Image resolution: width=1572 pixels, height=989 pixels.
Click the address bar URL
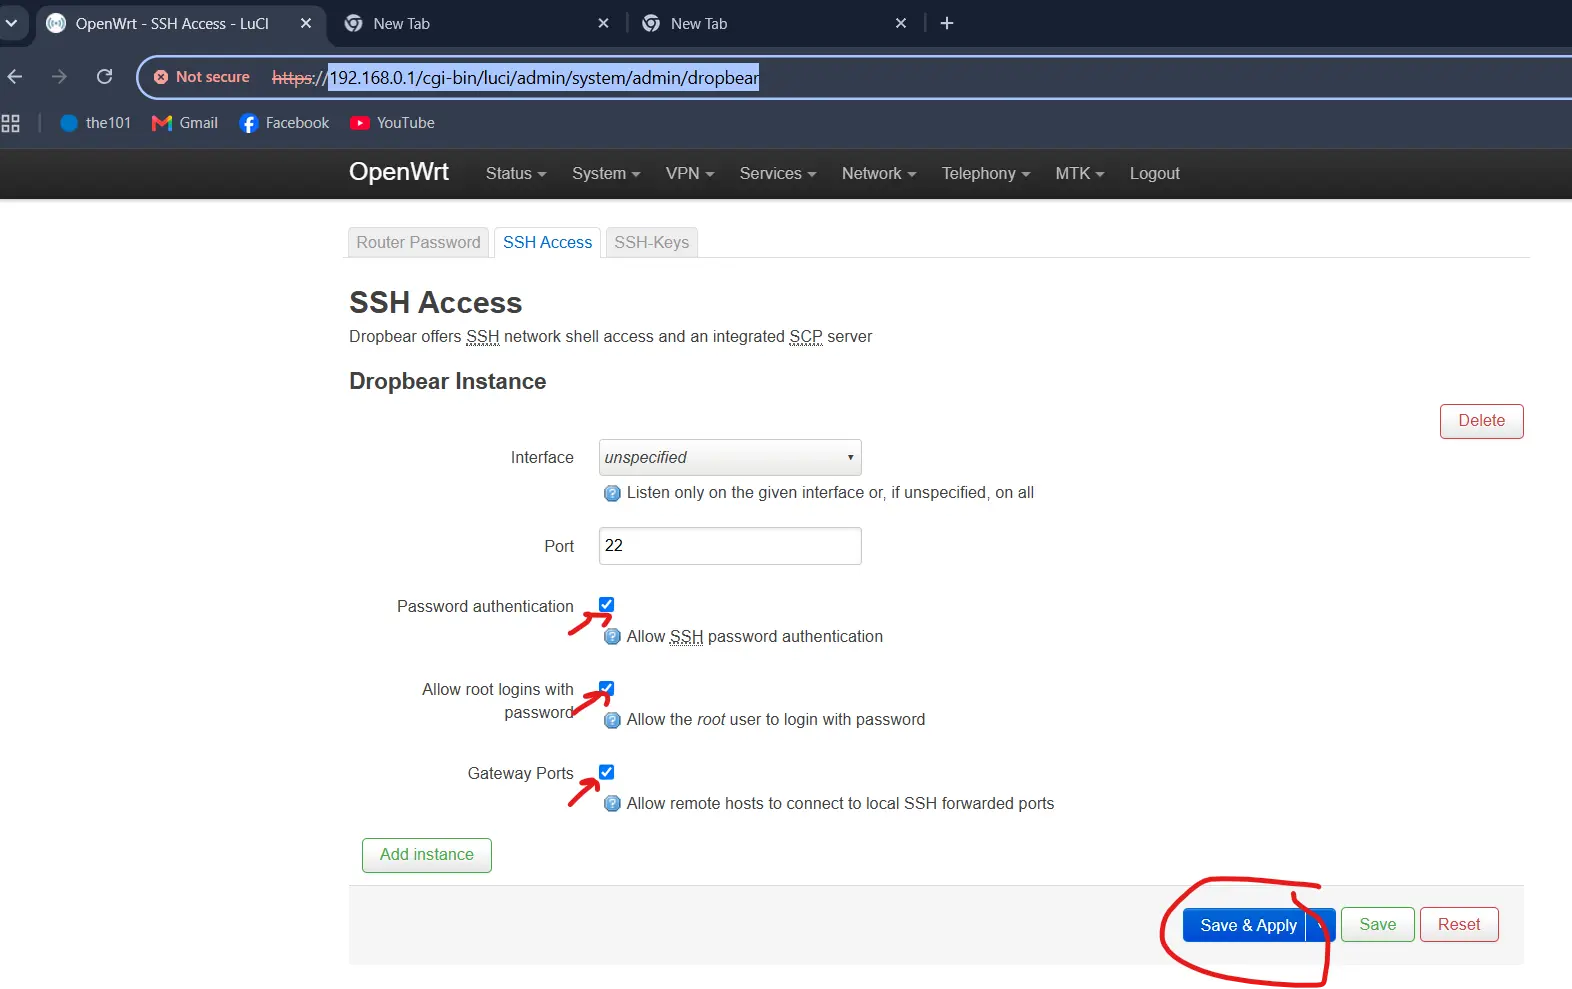pyautogui.click(x=515, y=78)
